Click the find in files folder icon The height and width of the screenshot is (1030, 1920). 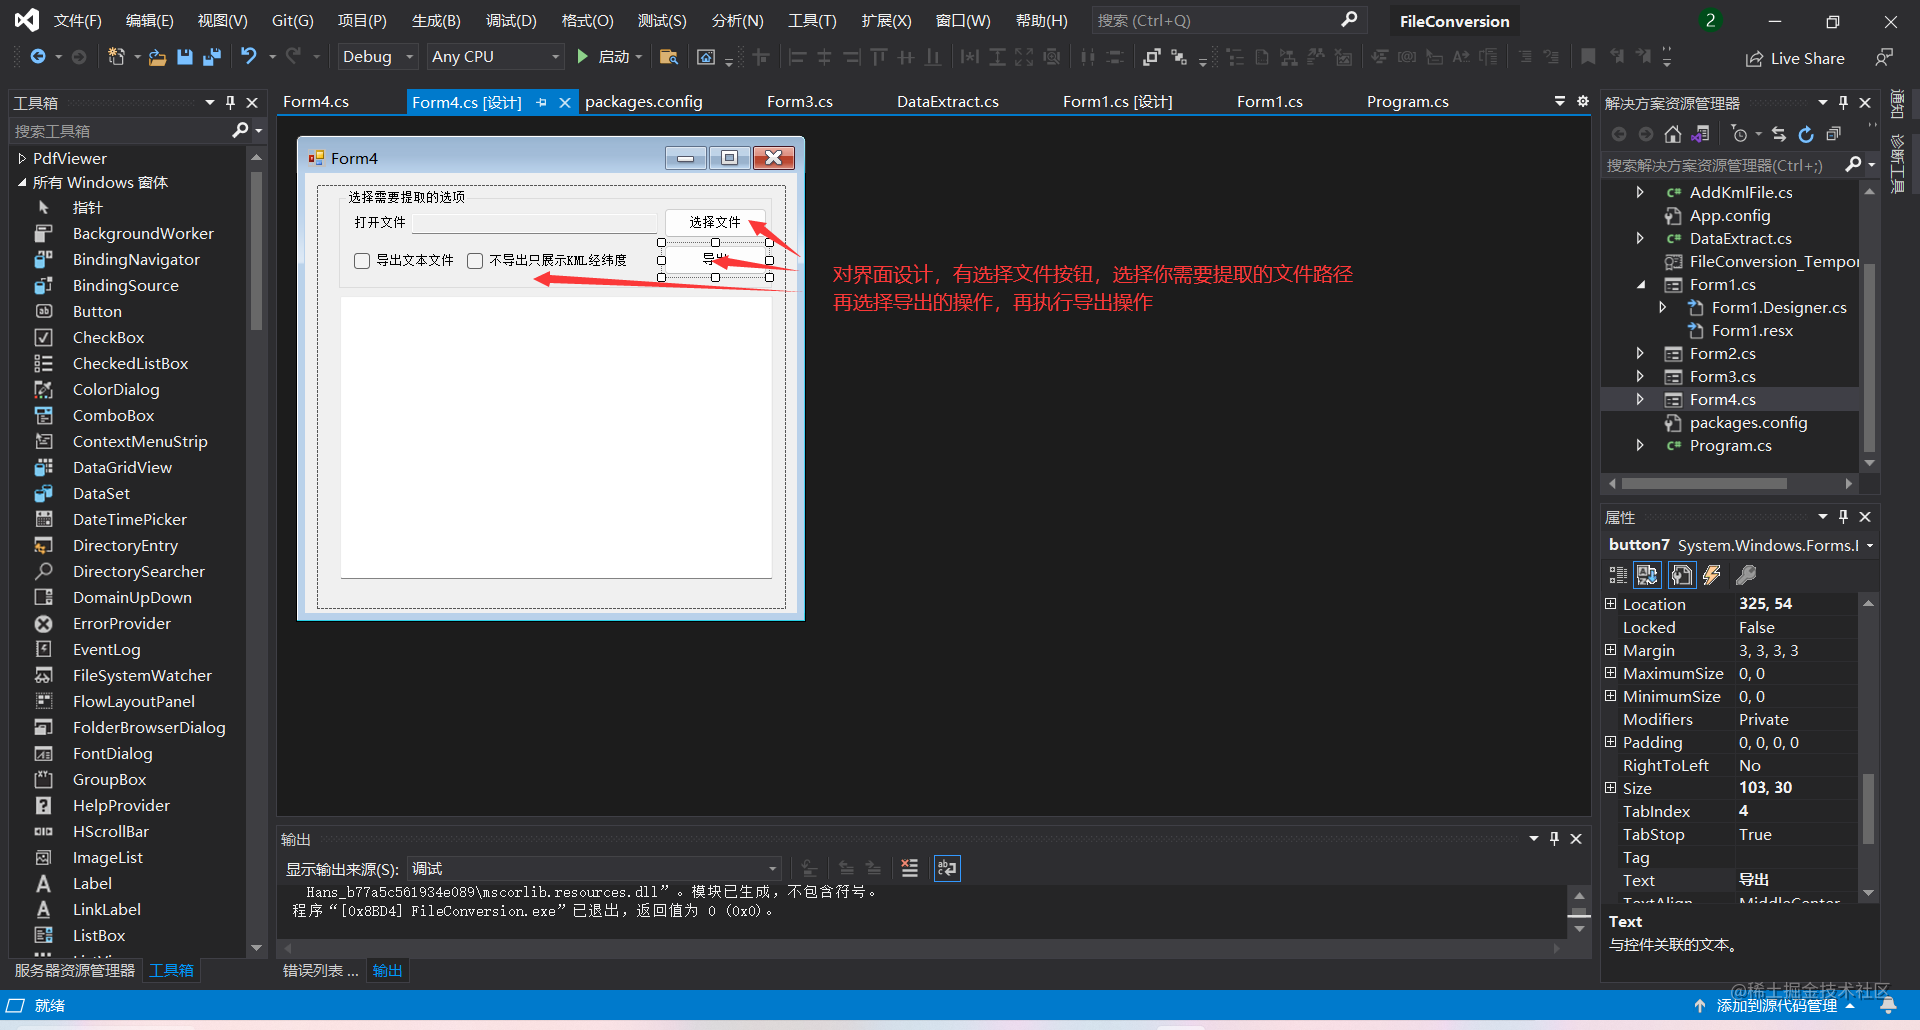coord(669,57)
